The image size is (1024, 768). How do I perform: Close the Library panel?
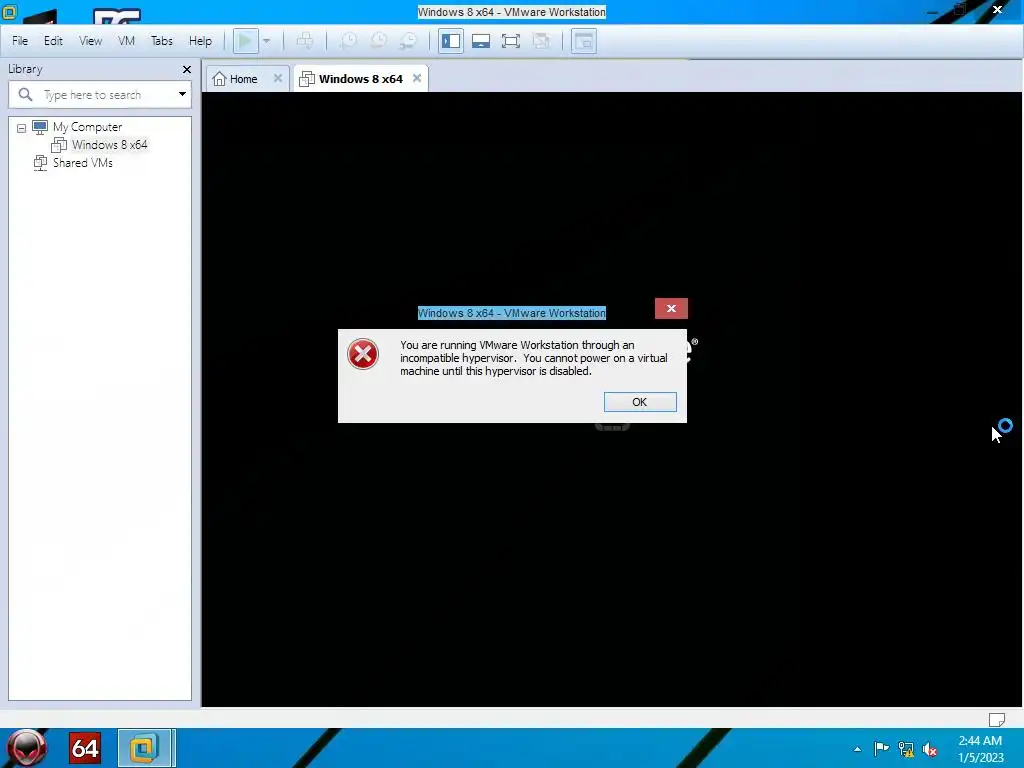(x=187, y=69)
